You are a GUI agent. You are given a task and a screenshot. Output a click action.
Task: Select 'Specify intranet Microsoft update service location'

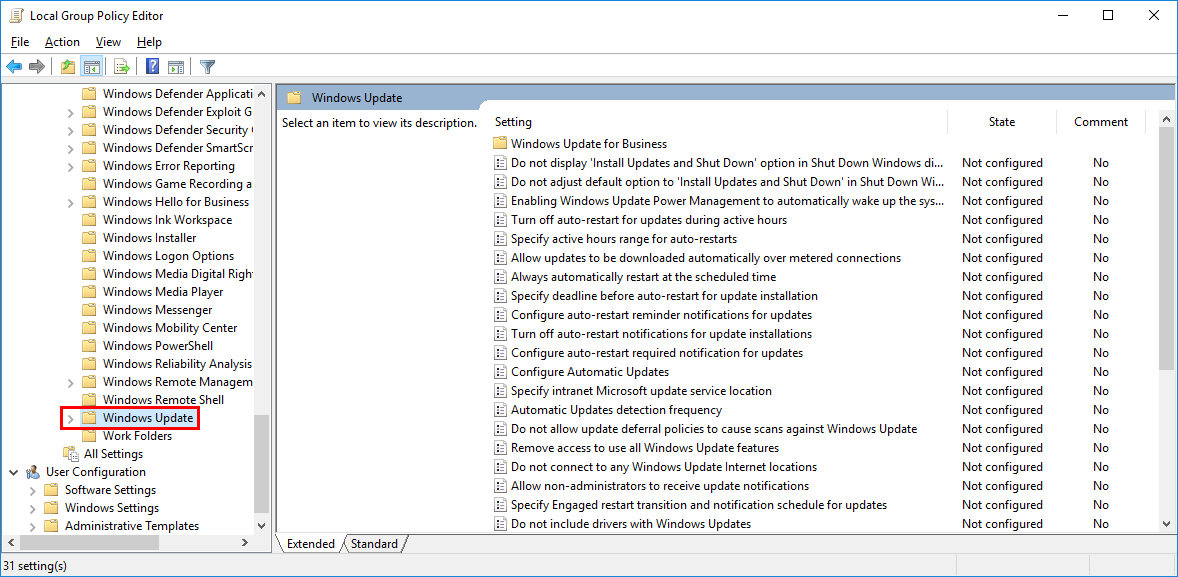[x=642, y=391]
